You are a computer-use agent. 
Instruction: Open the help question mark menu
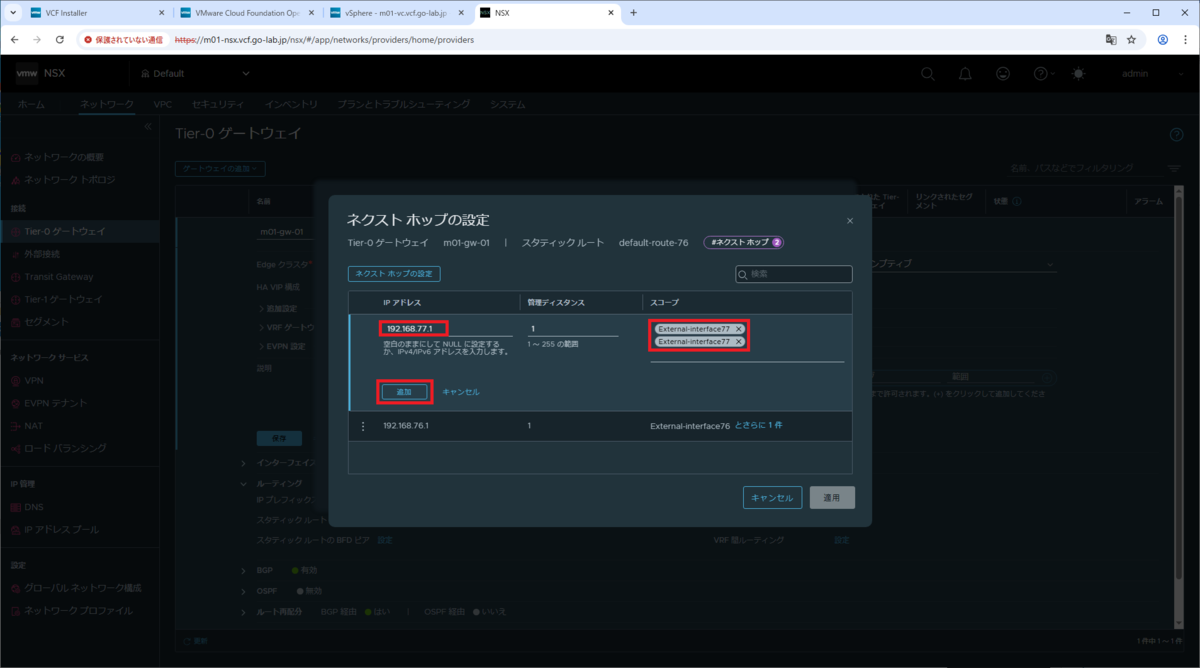tap(1044, 74)
